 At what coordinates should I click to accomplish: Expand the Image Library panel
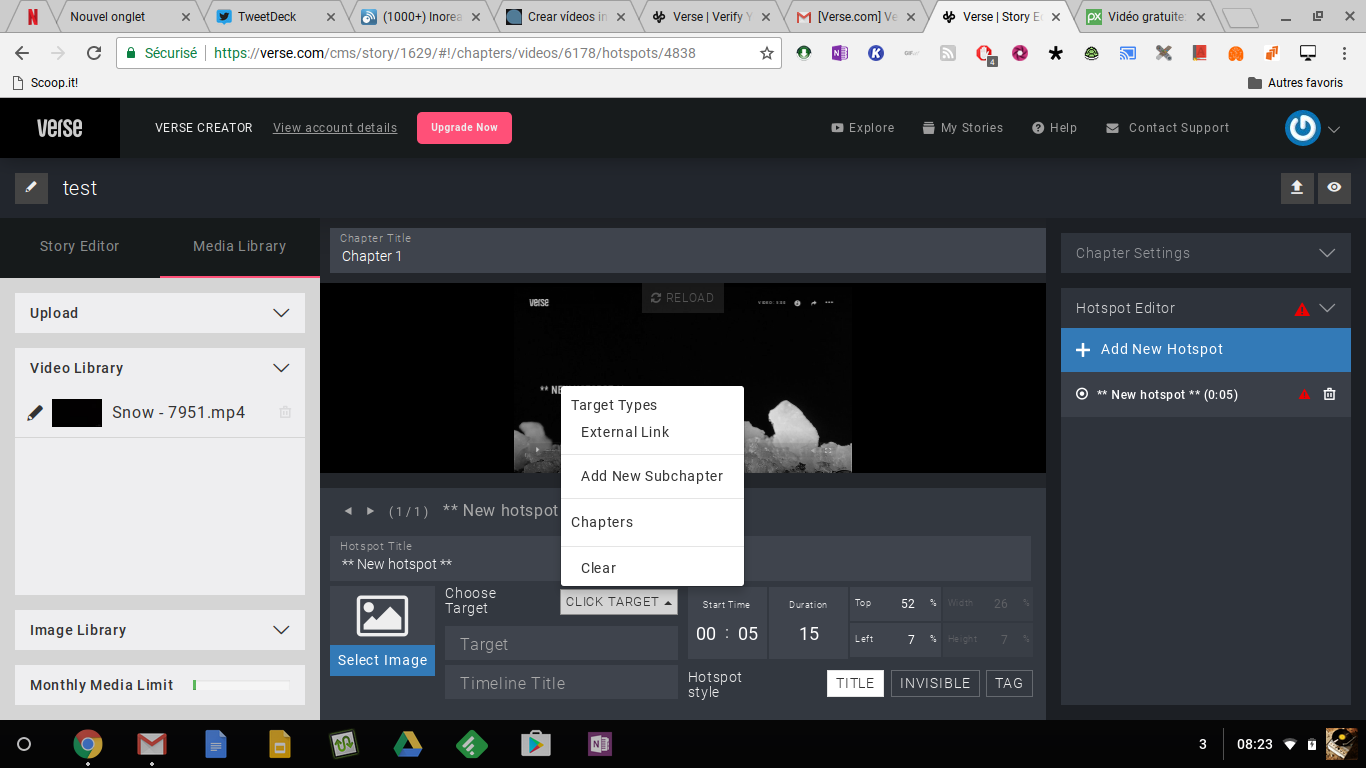(x=282, y=630)
